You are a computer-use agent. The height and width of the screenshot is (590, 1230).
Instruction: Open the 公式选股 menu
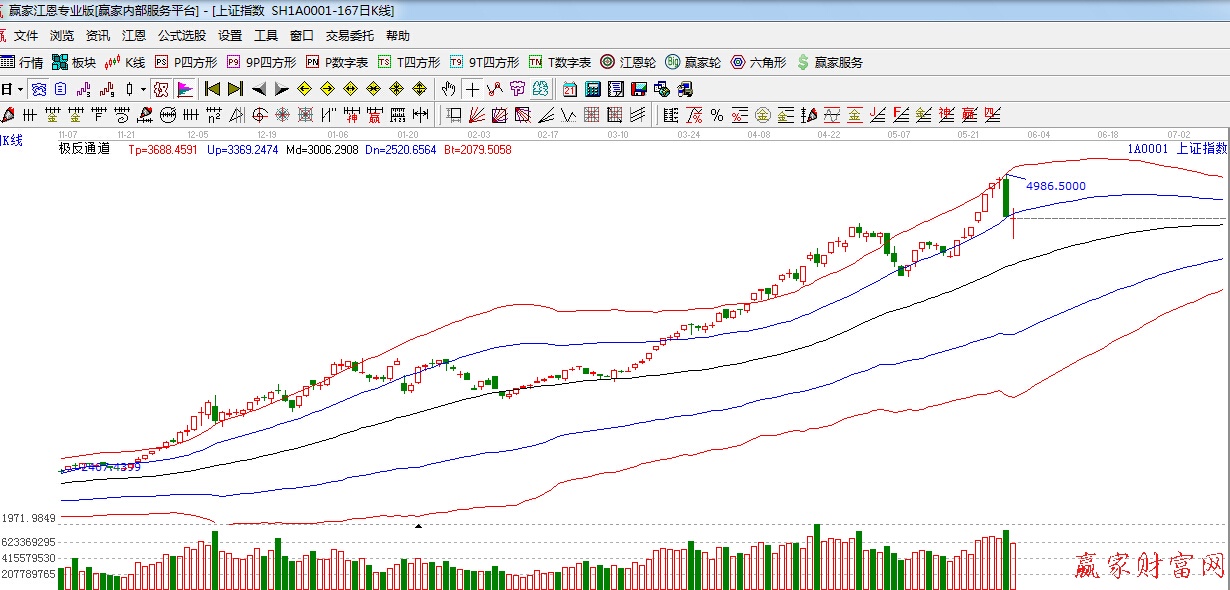[x=181, y=36]
